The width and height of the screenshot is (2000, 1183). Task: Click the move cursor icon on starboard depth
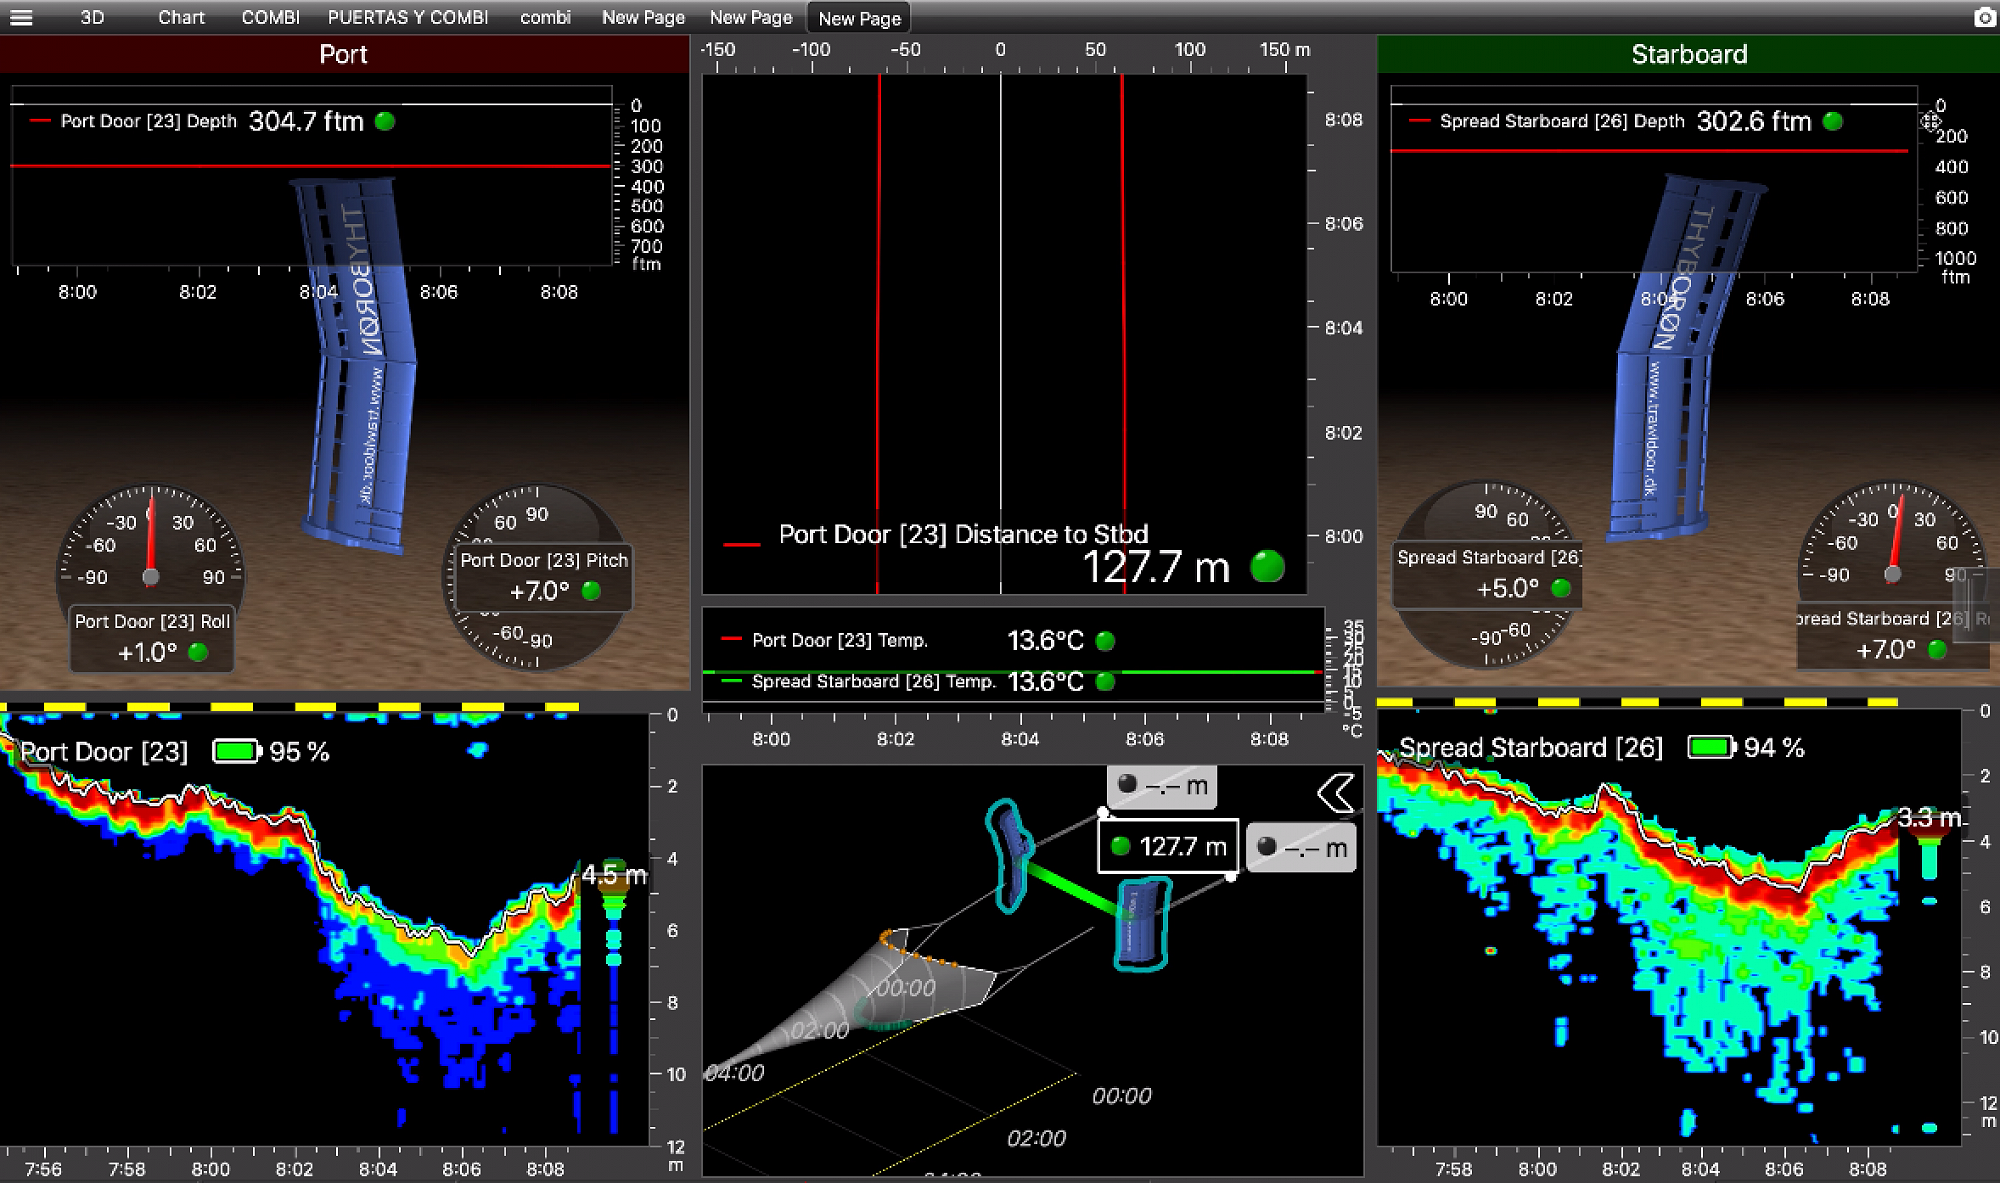1930,121
